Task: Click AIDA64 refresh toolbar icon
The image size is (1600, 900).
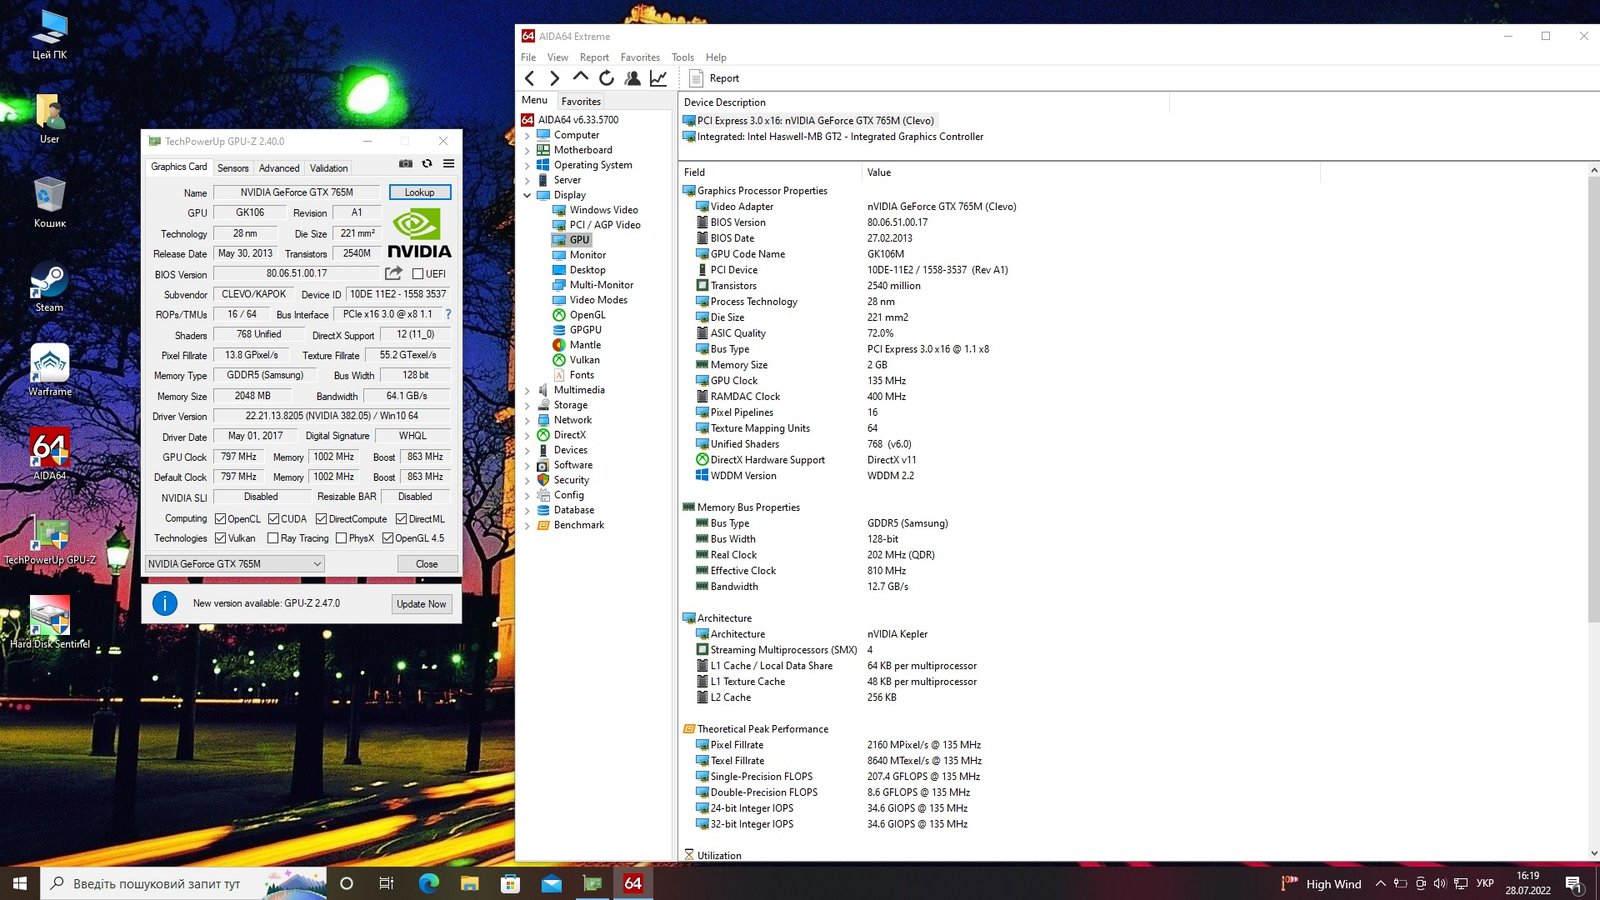Action: coord(606,78)
